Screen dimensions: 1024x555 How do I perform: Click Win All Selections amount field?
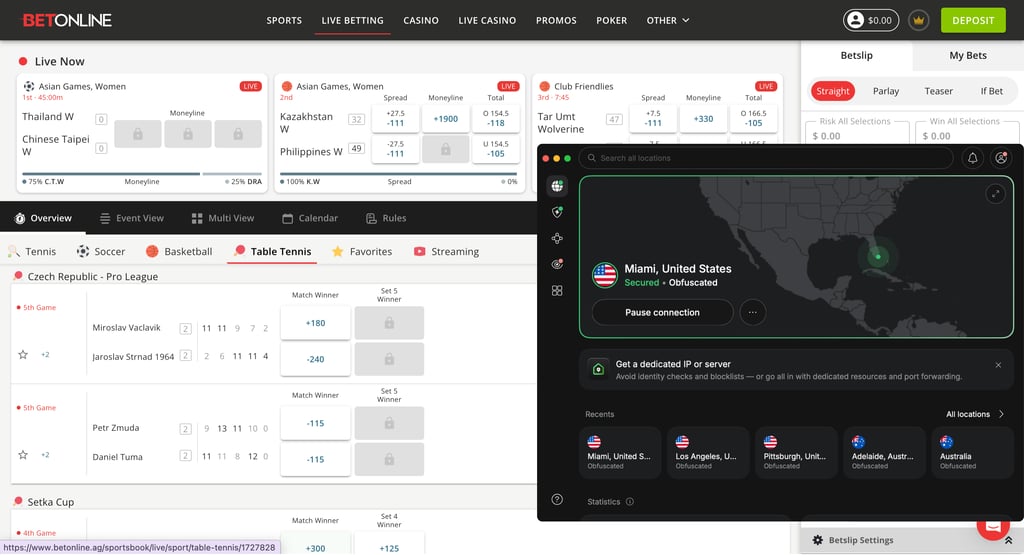tap(967, 136)
